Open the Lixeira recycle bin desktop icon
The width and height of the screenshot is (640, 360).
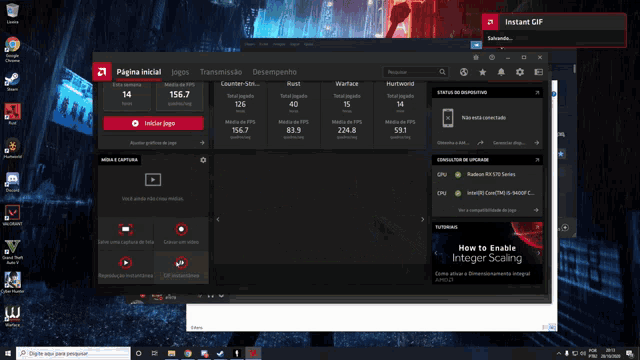(12, 13)
